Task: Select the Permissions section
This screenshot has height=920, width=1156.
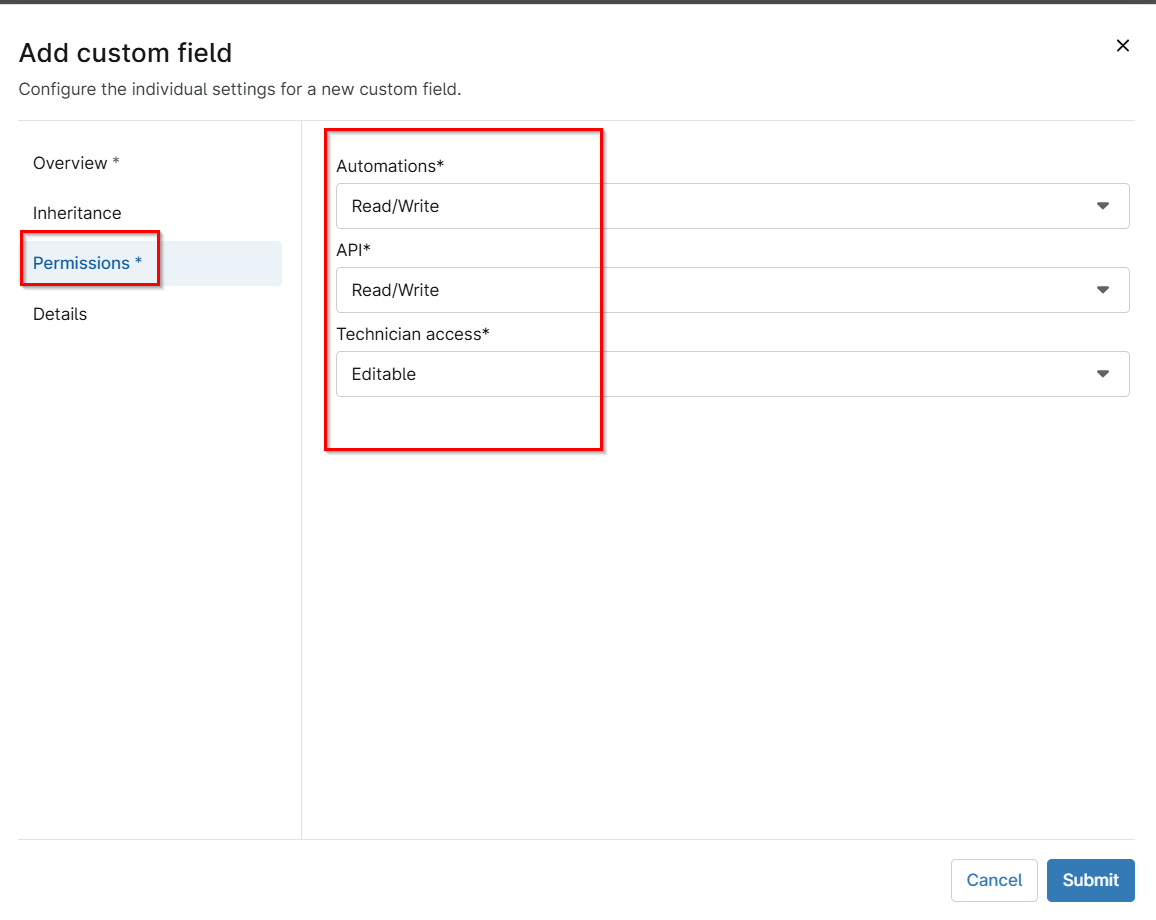Action: [x=88, y=263]
